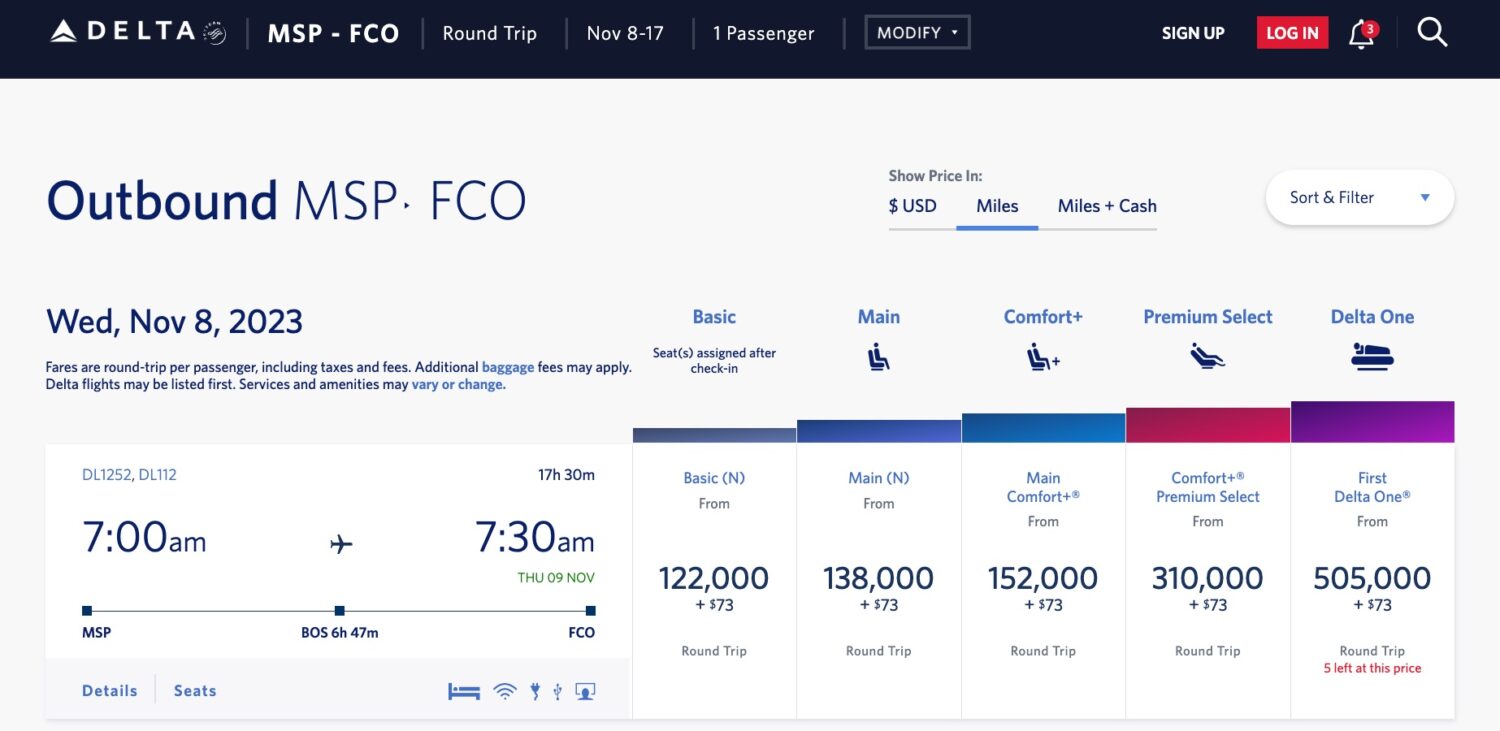Click the search magnifier icon
This screenshot has height=731, width=1500.
click(1432, 33)
